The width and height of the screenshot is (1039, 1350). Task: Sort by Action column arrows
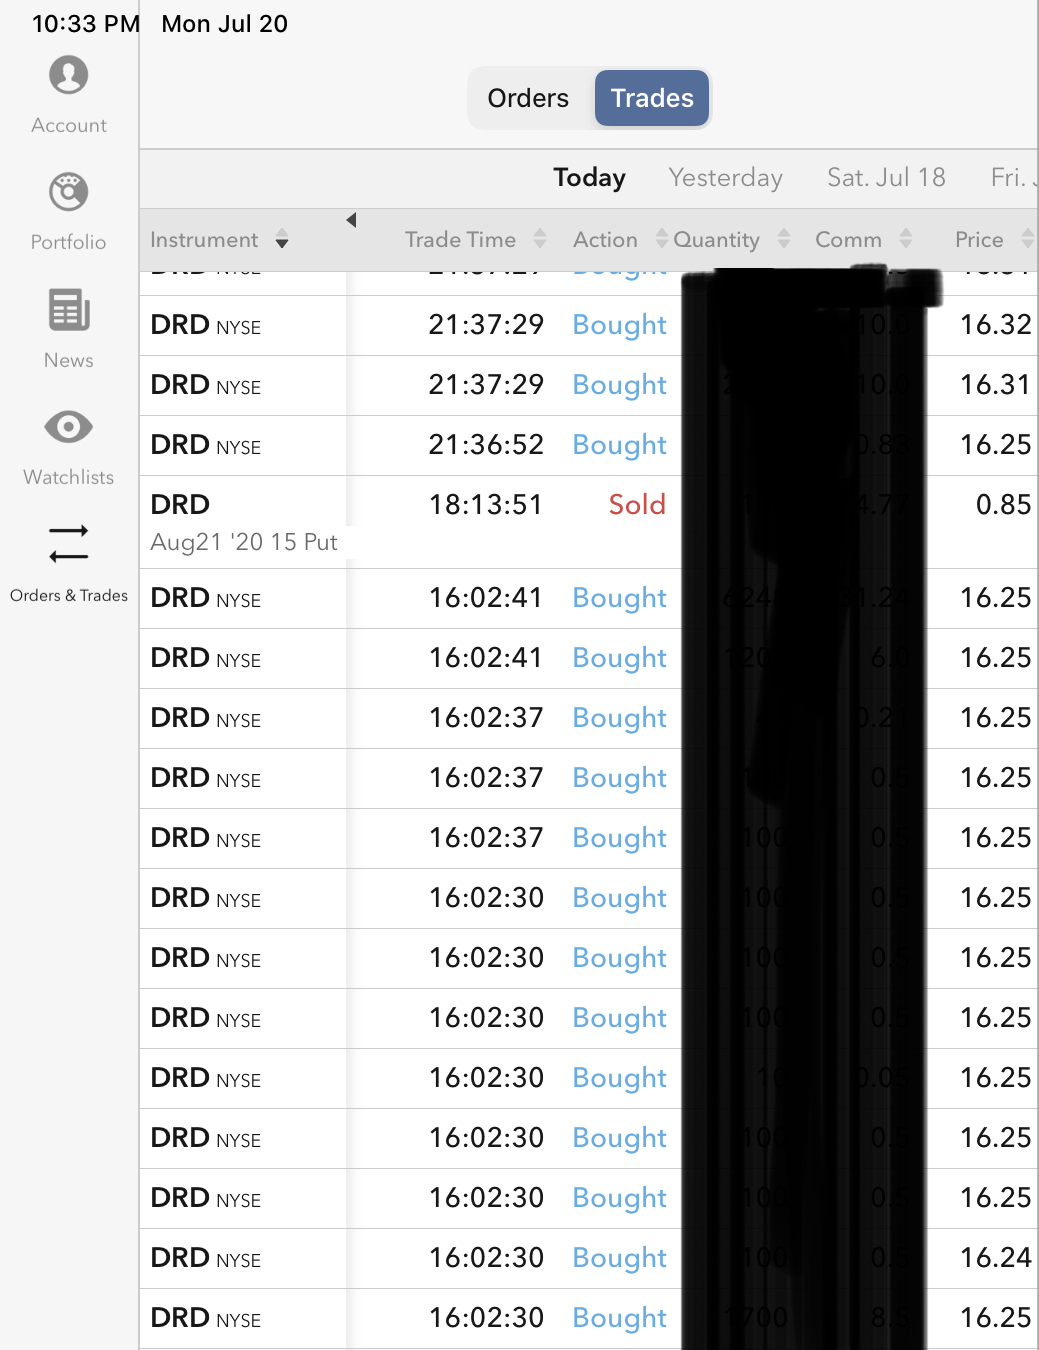tap(661, 239)
